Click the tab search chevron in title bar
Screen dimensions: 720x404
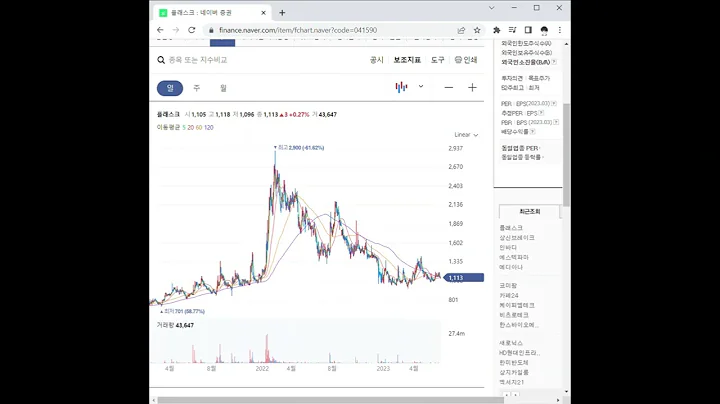491,8
